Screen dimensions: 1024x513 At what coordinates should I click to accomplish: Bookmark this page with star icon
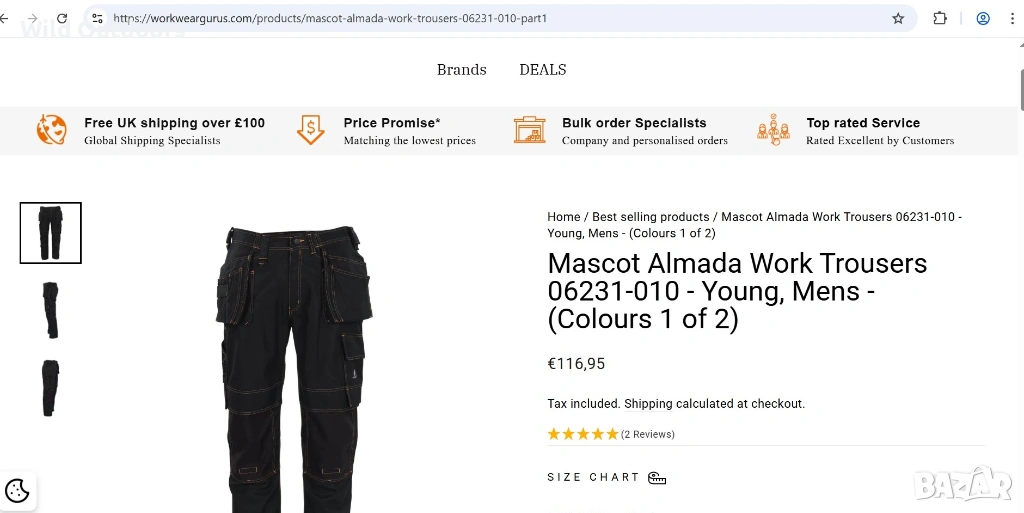898,19
